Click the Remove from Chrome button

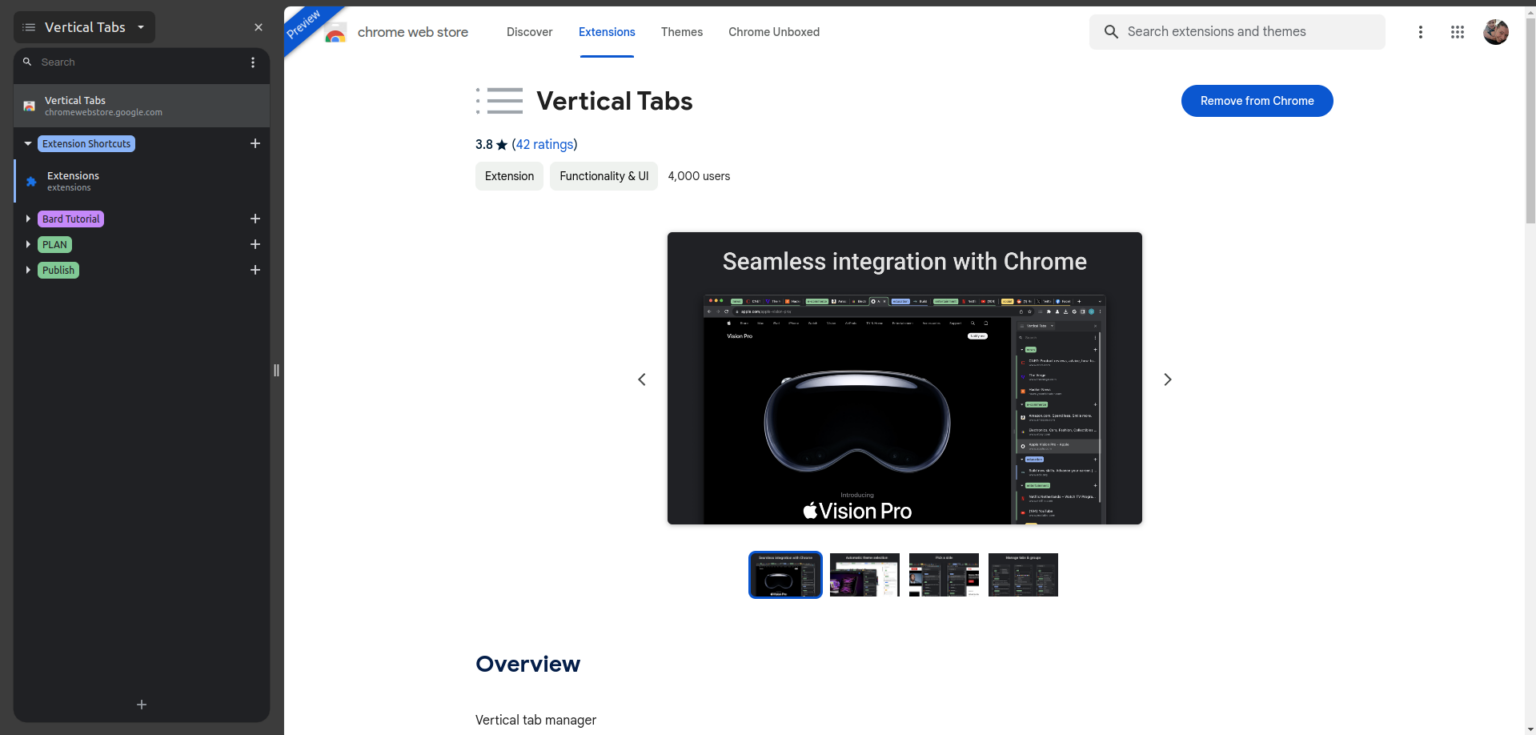tap(1256, 100)
